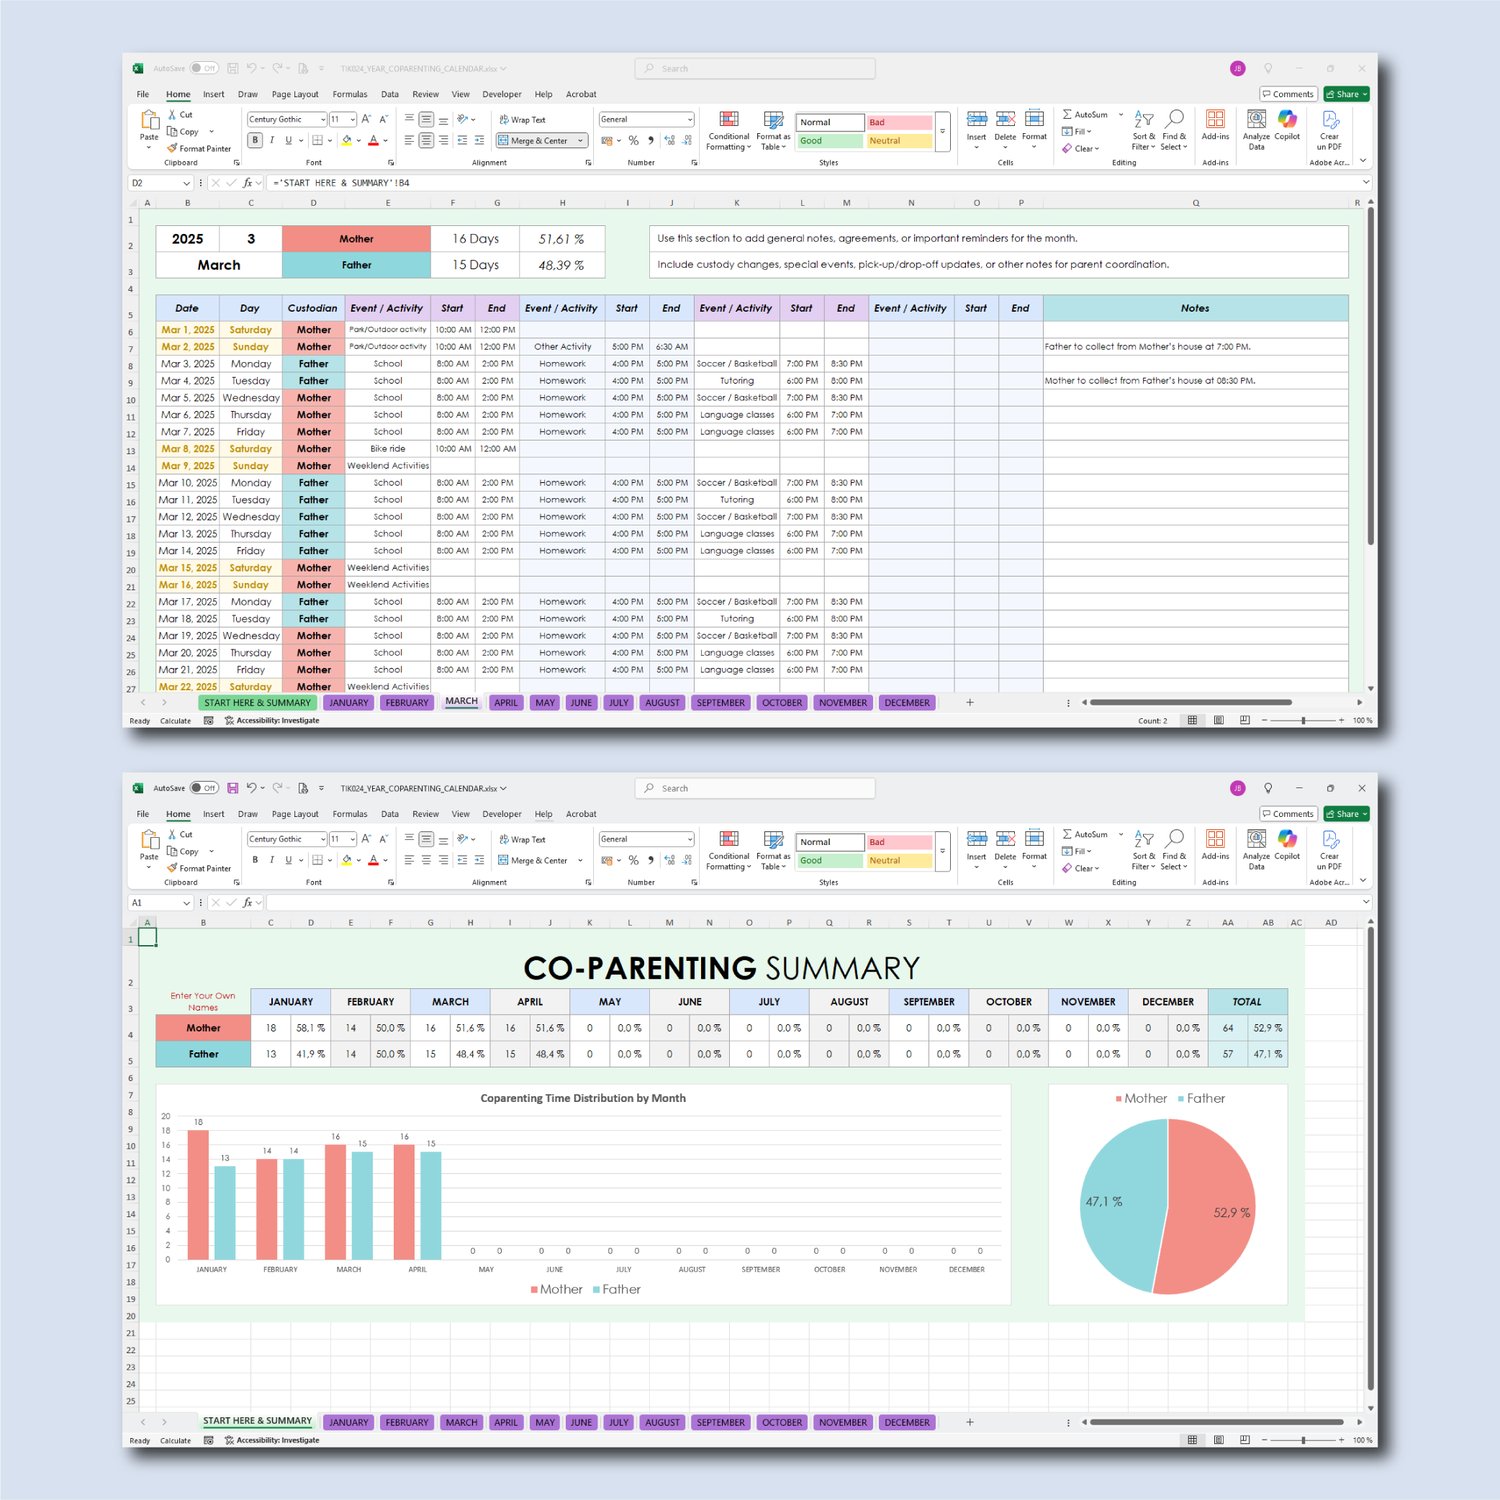Toggle Italic in the top Excel window
Screen dimensions: 1500x1500
(x=272, y=140)
